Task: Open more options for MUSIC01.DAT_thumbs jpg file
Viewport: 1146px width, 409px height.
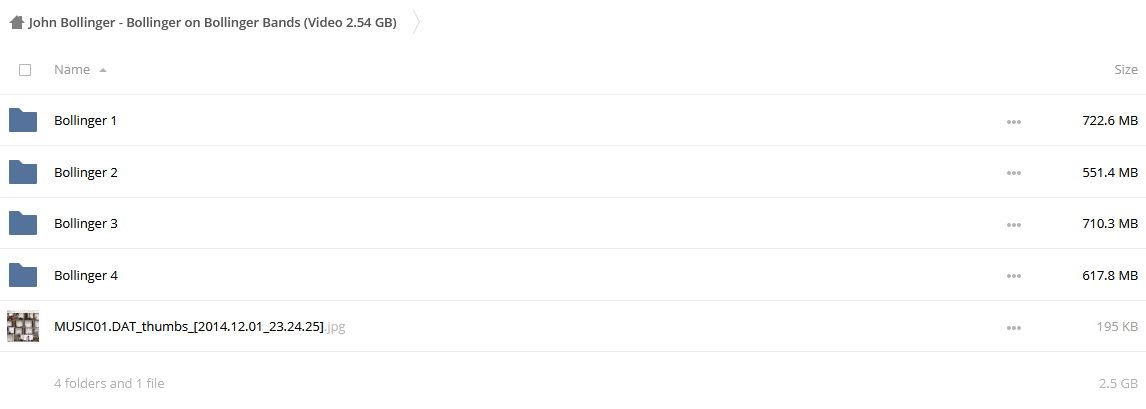Action: coord(1013,328)
